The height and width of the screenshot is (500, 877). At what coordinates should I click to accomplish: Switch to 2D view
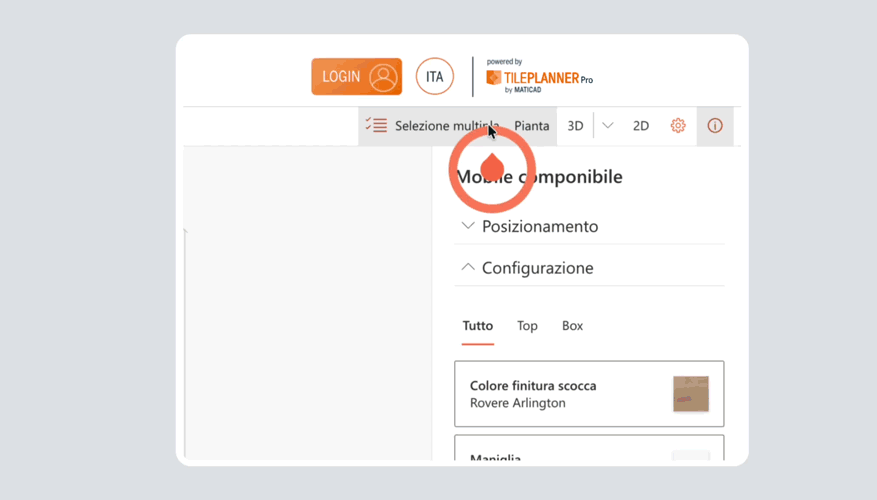[x=641, y=126]
